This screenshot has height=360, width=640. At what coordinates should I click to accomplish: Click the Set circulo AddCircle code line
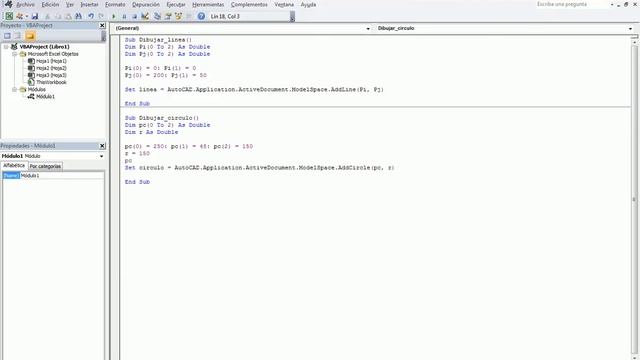pos(260,168)
